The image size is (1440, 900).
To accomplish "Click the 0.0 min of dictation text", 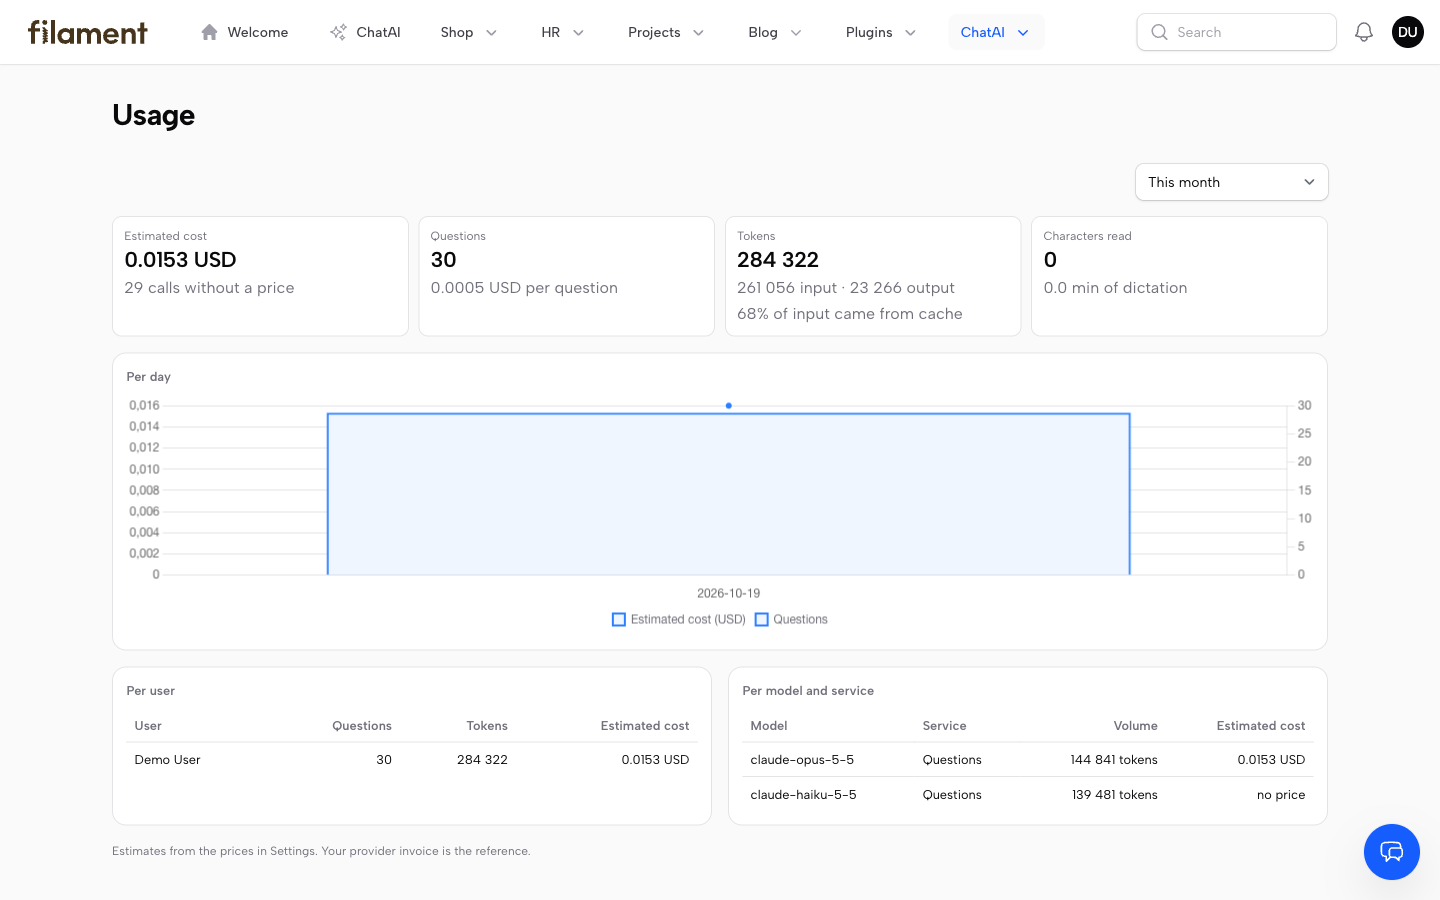I will [1115, 288].
